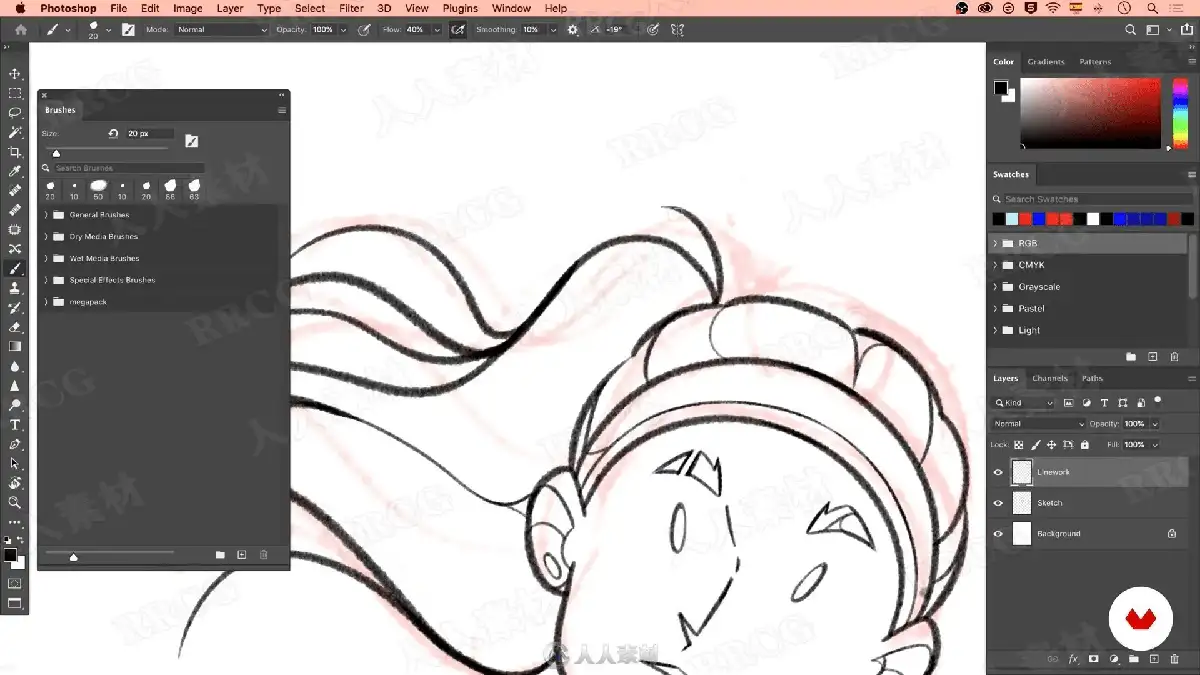Open the layer blend mode dropdown
Screen dimensions: 1200x675
(x=1038, y=424)
